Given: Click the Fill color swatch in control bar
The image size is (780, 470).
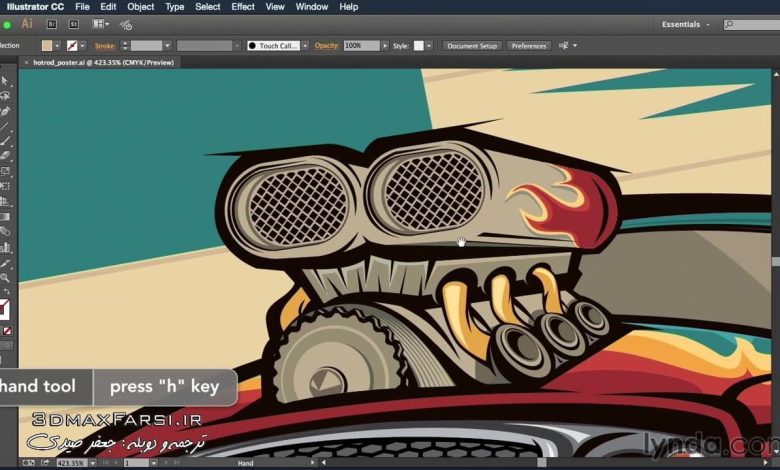Looking at the screenshot, I should [47, 46].
